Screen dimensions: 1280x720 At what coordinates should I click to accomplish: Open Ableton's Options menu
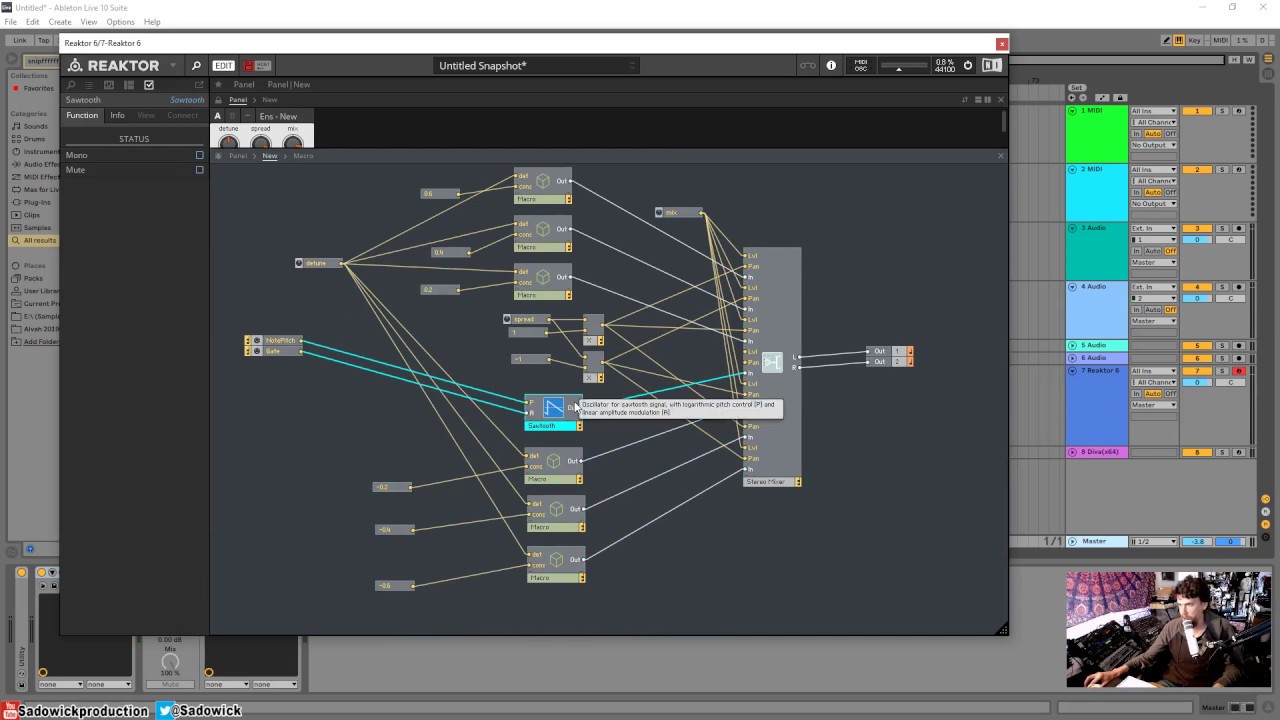tap(120, 22)
